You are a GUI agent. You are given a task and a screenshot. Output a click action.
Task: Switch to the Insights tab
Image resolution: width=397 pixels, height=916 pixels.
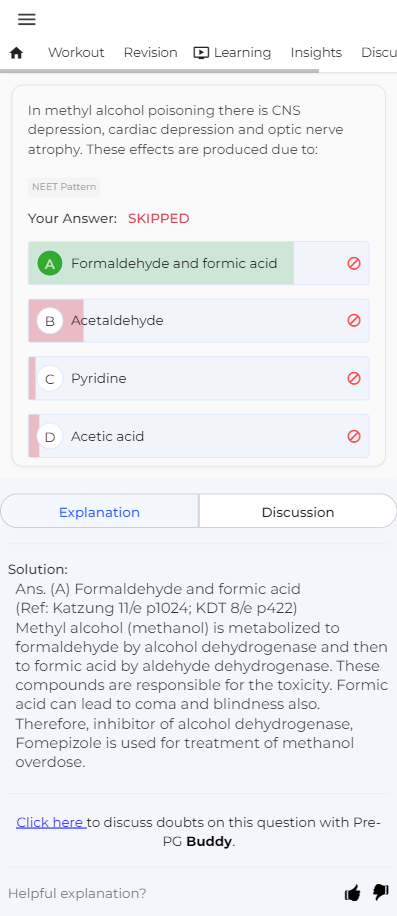(316, 53)
